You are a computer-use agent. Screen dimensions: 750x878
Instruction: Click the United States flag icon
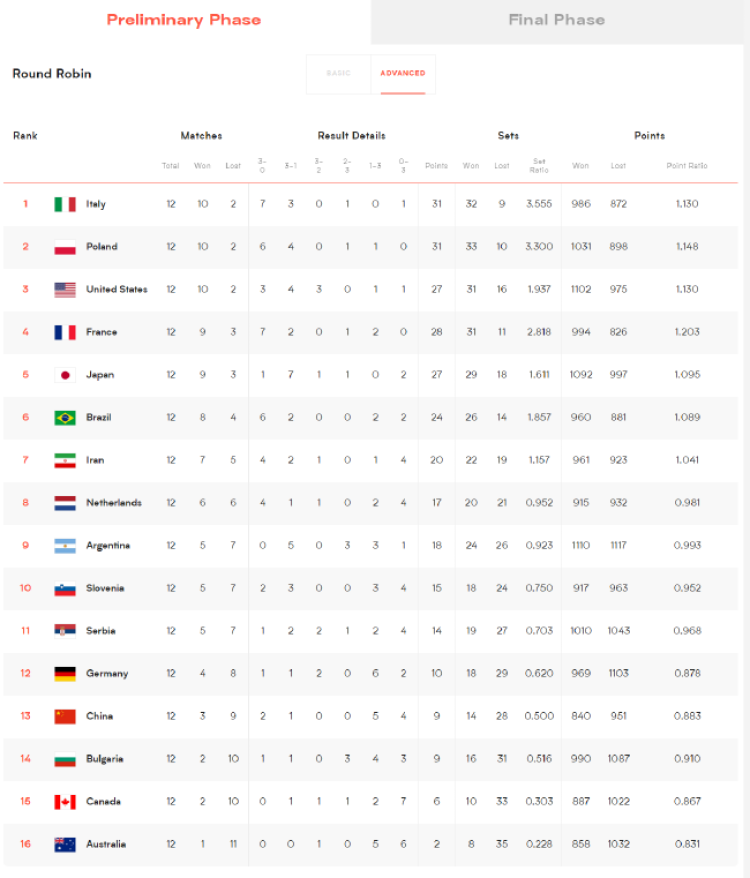(x=65, y=289)
